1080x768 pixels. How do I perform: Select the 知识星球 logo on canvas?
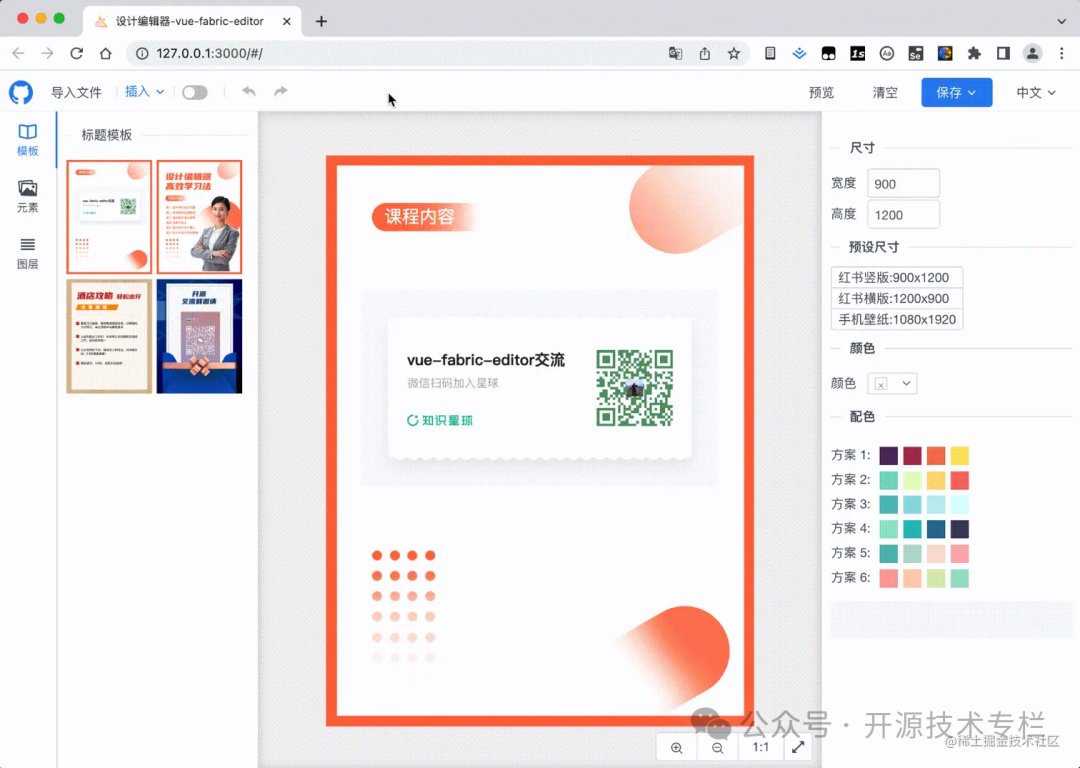439,420
